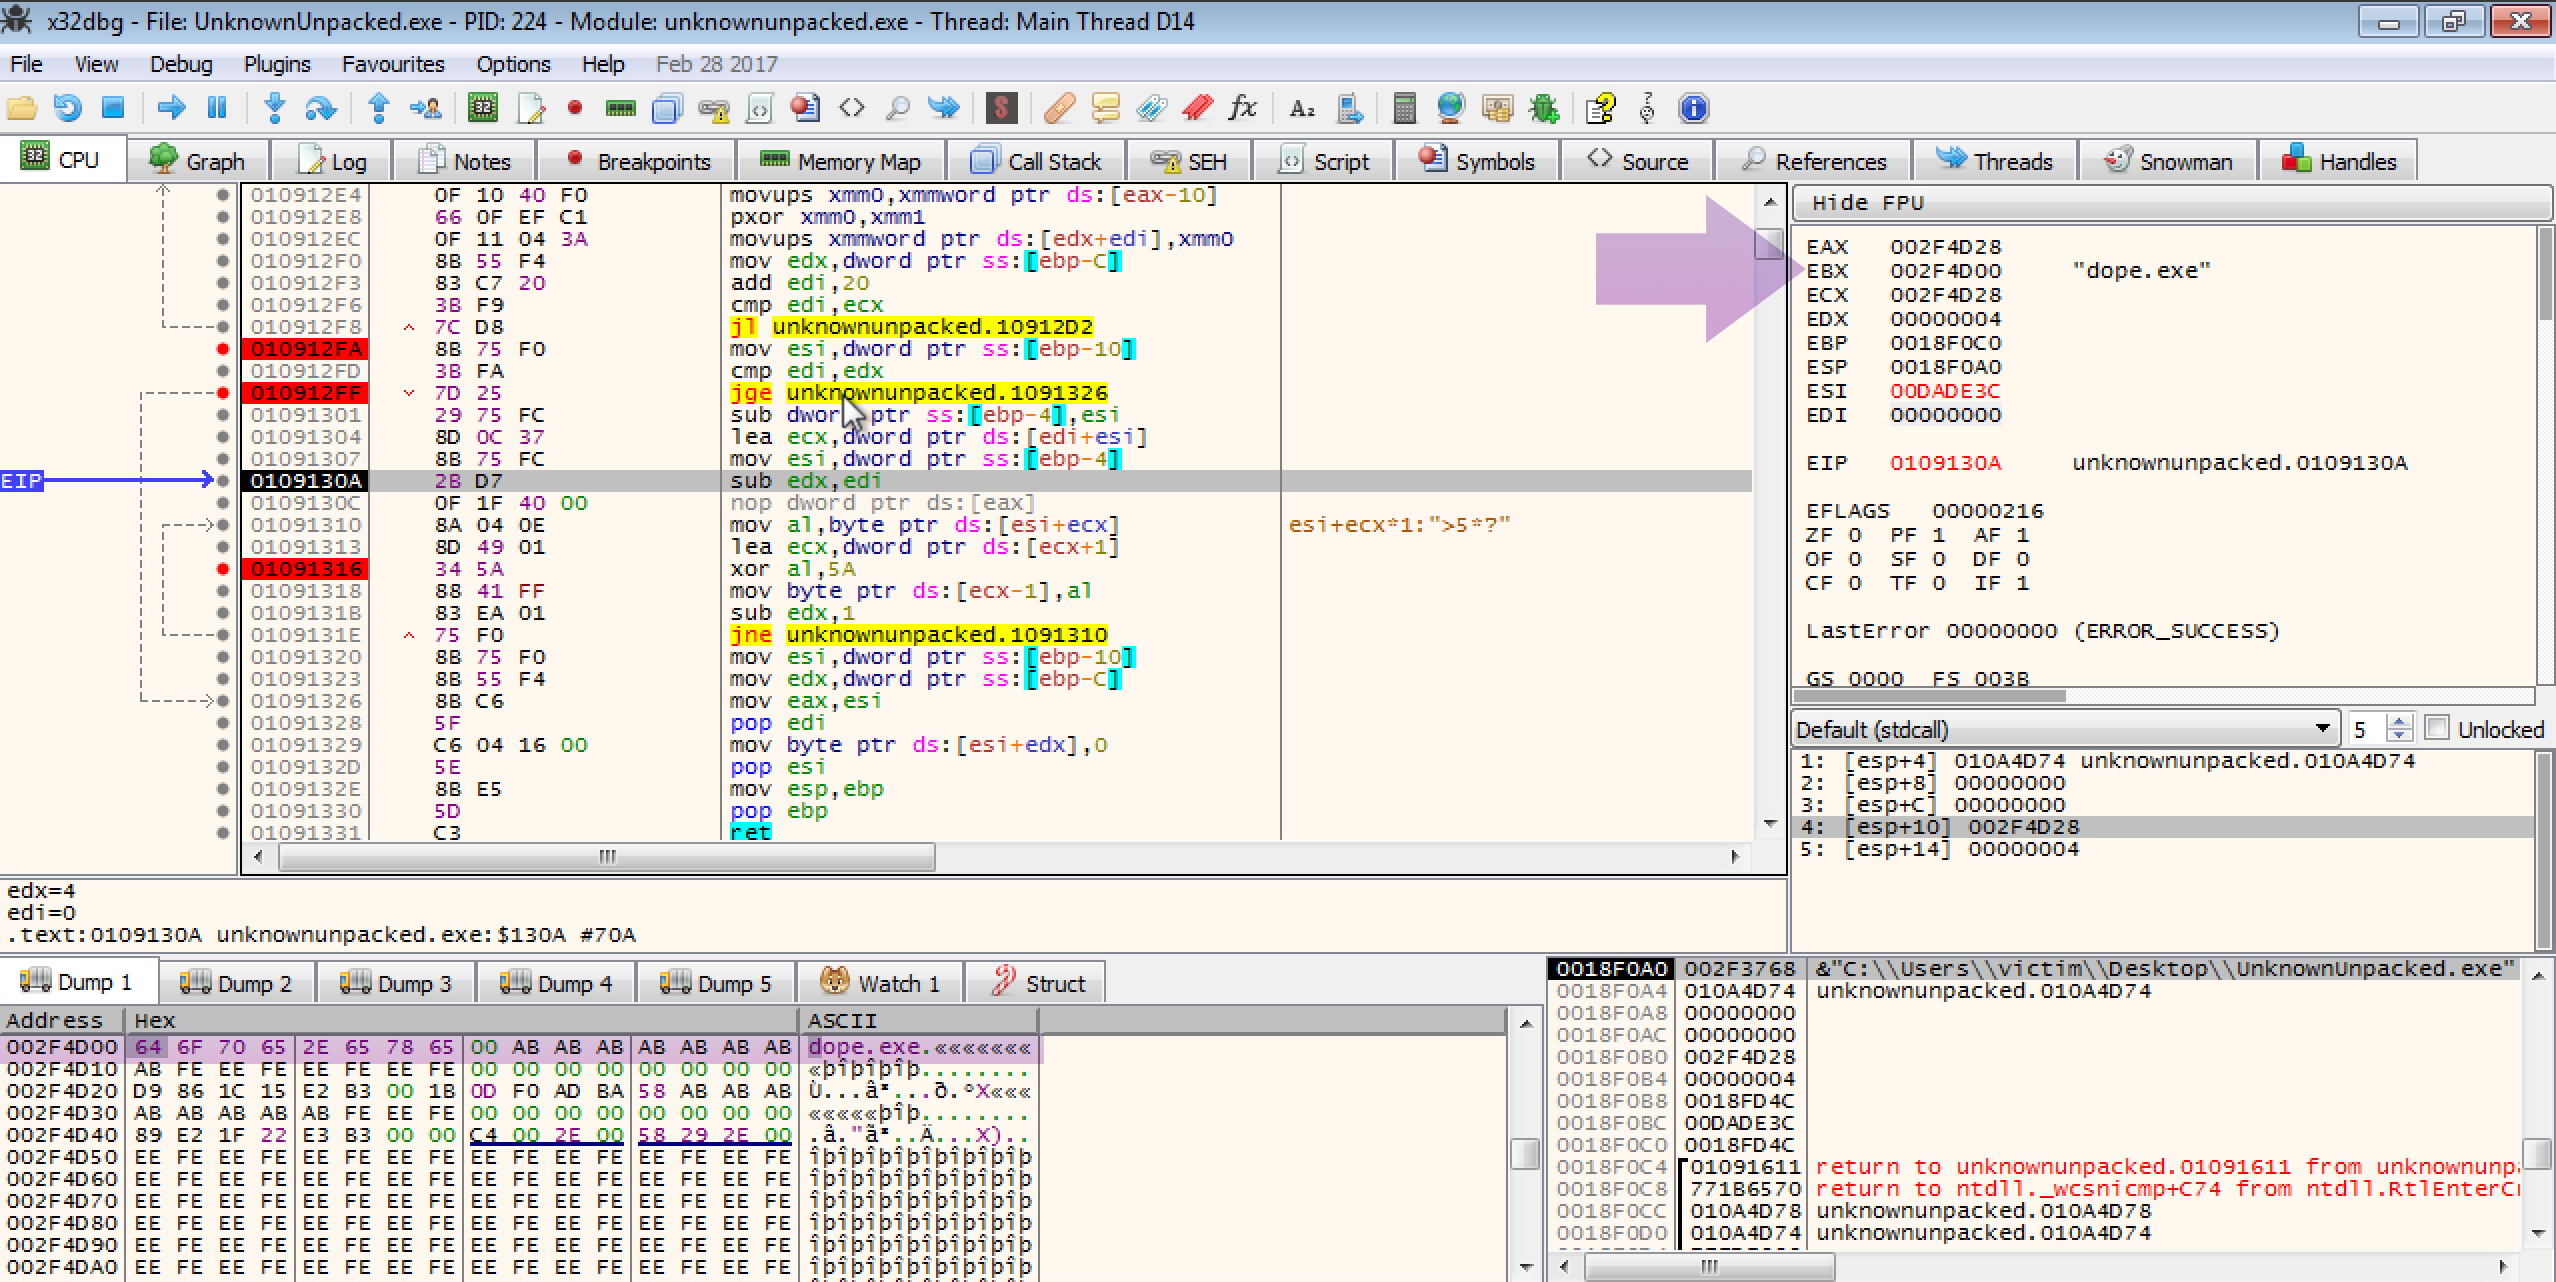Screen dimensions: 2556x1282
Task: Toggle the breakpoint bullet at 010912FA
Action: pos(223,349)
